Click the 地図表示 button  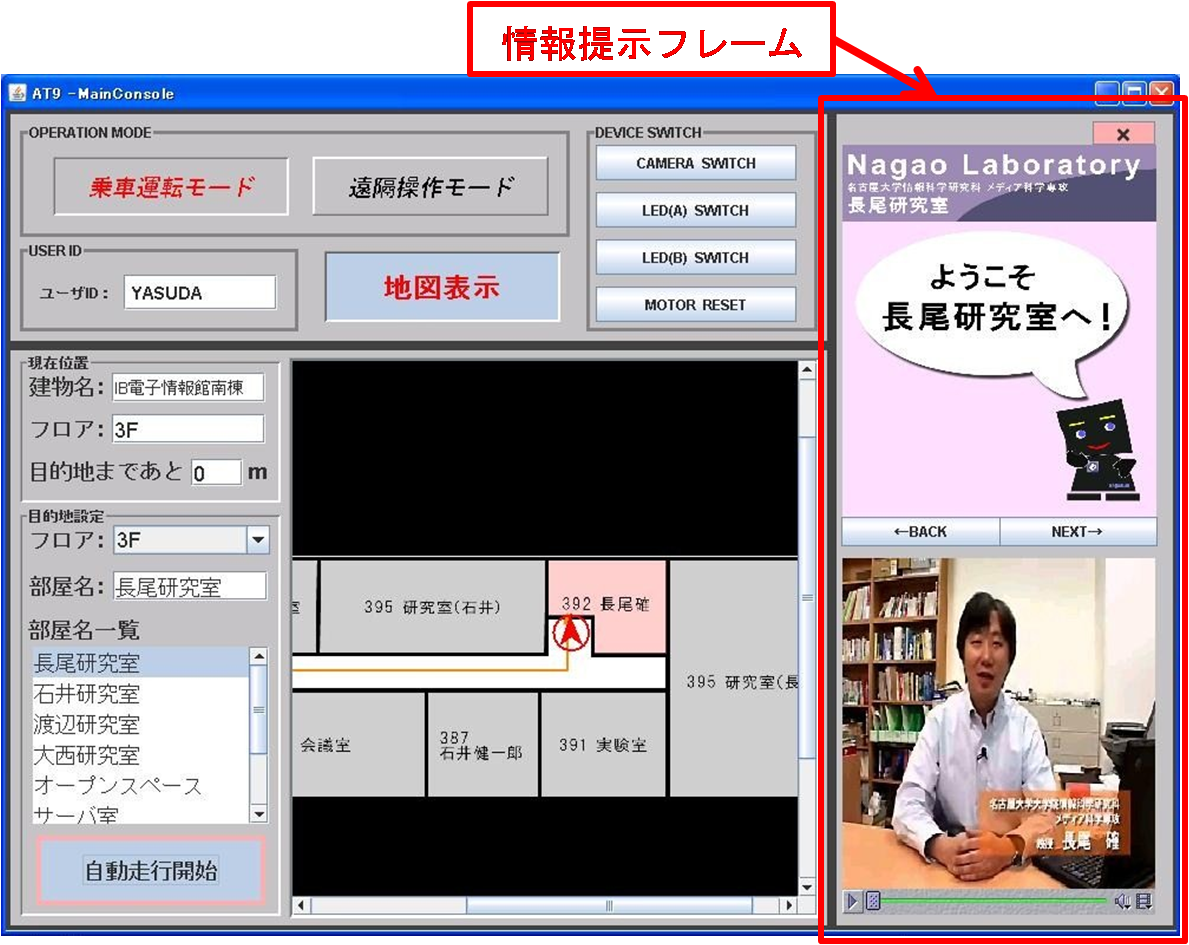(442, 288)
